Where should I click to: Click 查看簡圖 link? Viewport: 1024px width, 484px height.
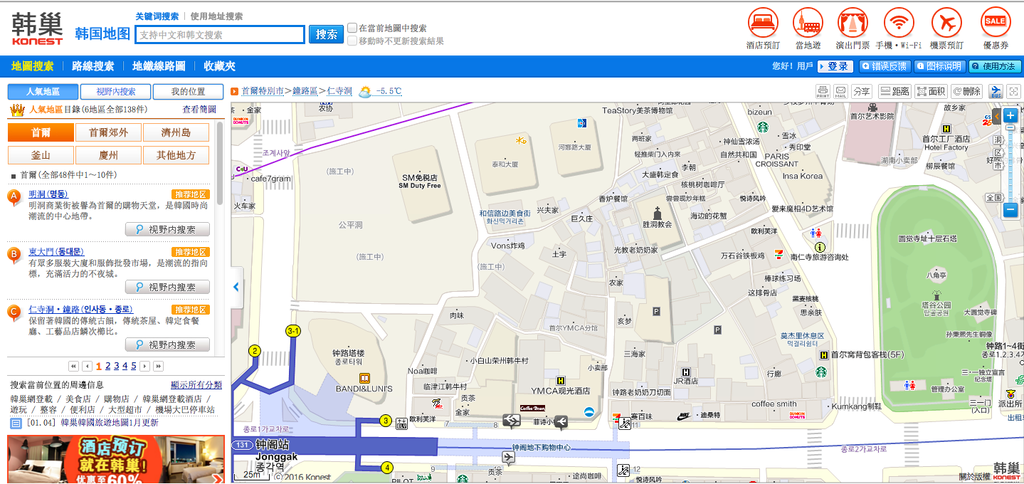click(x=199, y=110)
